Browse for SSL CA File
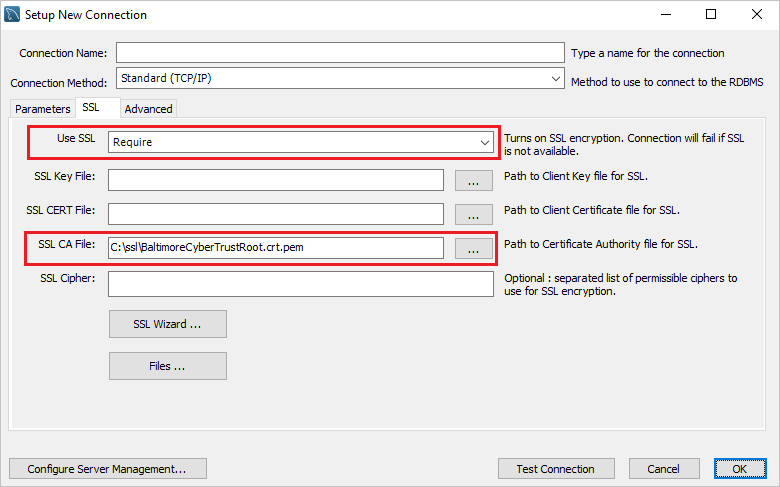 click(474, 248)
